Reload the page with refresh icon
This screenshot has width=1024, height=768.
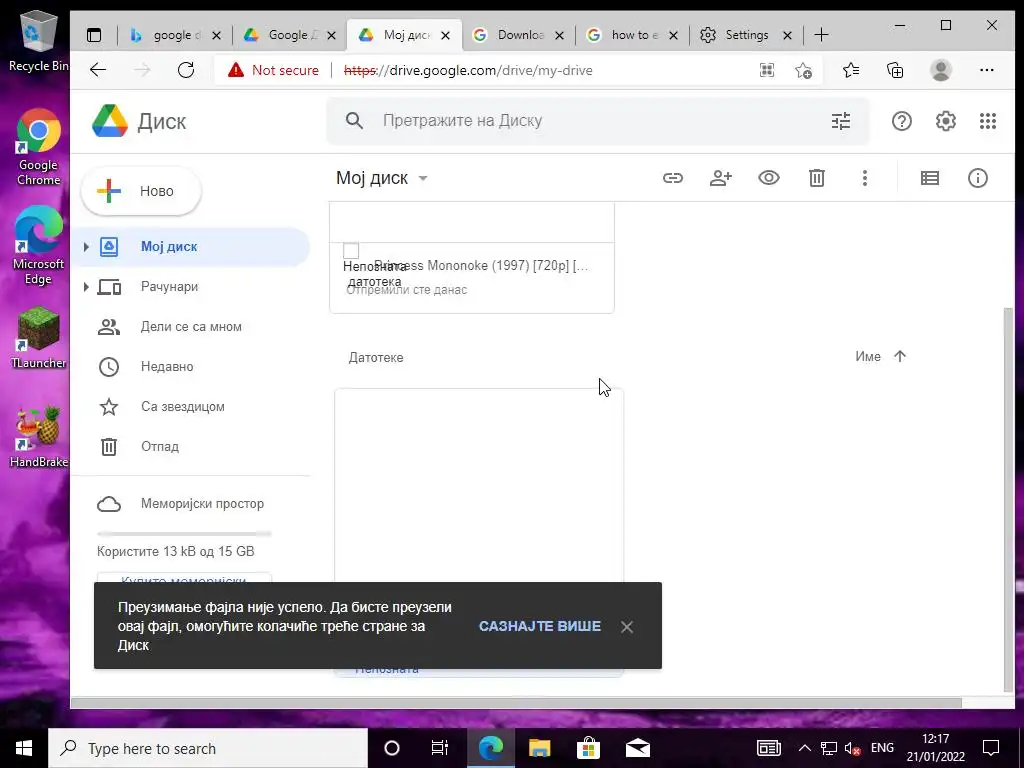click(x=186, y=70)
